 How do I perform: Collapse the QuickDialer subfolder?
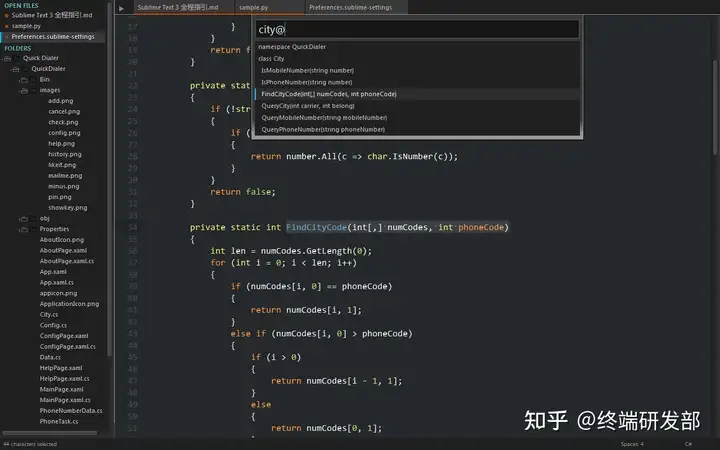16,69
